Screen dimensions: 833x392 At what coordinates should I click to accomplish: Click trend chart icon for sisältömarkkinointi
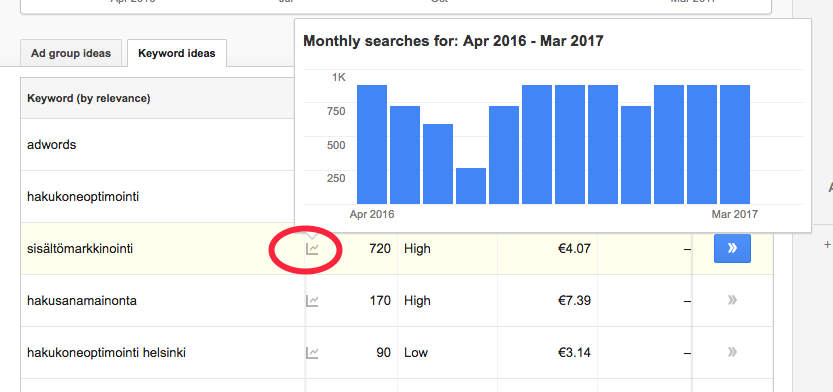tap(312, 249)
